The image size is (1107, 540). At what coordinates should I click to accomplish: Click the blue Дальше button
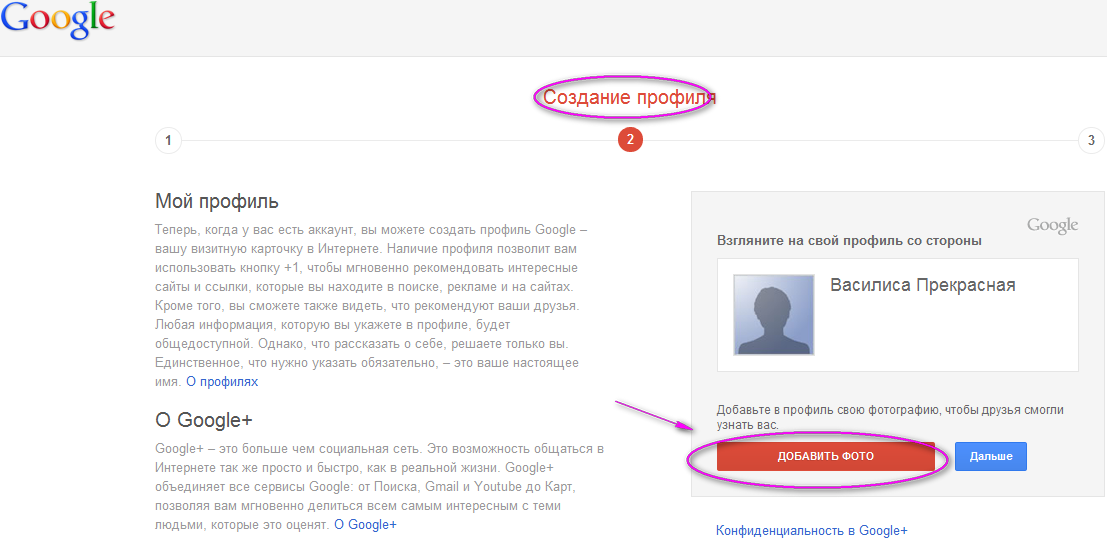[991, 457]
